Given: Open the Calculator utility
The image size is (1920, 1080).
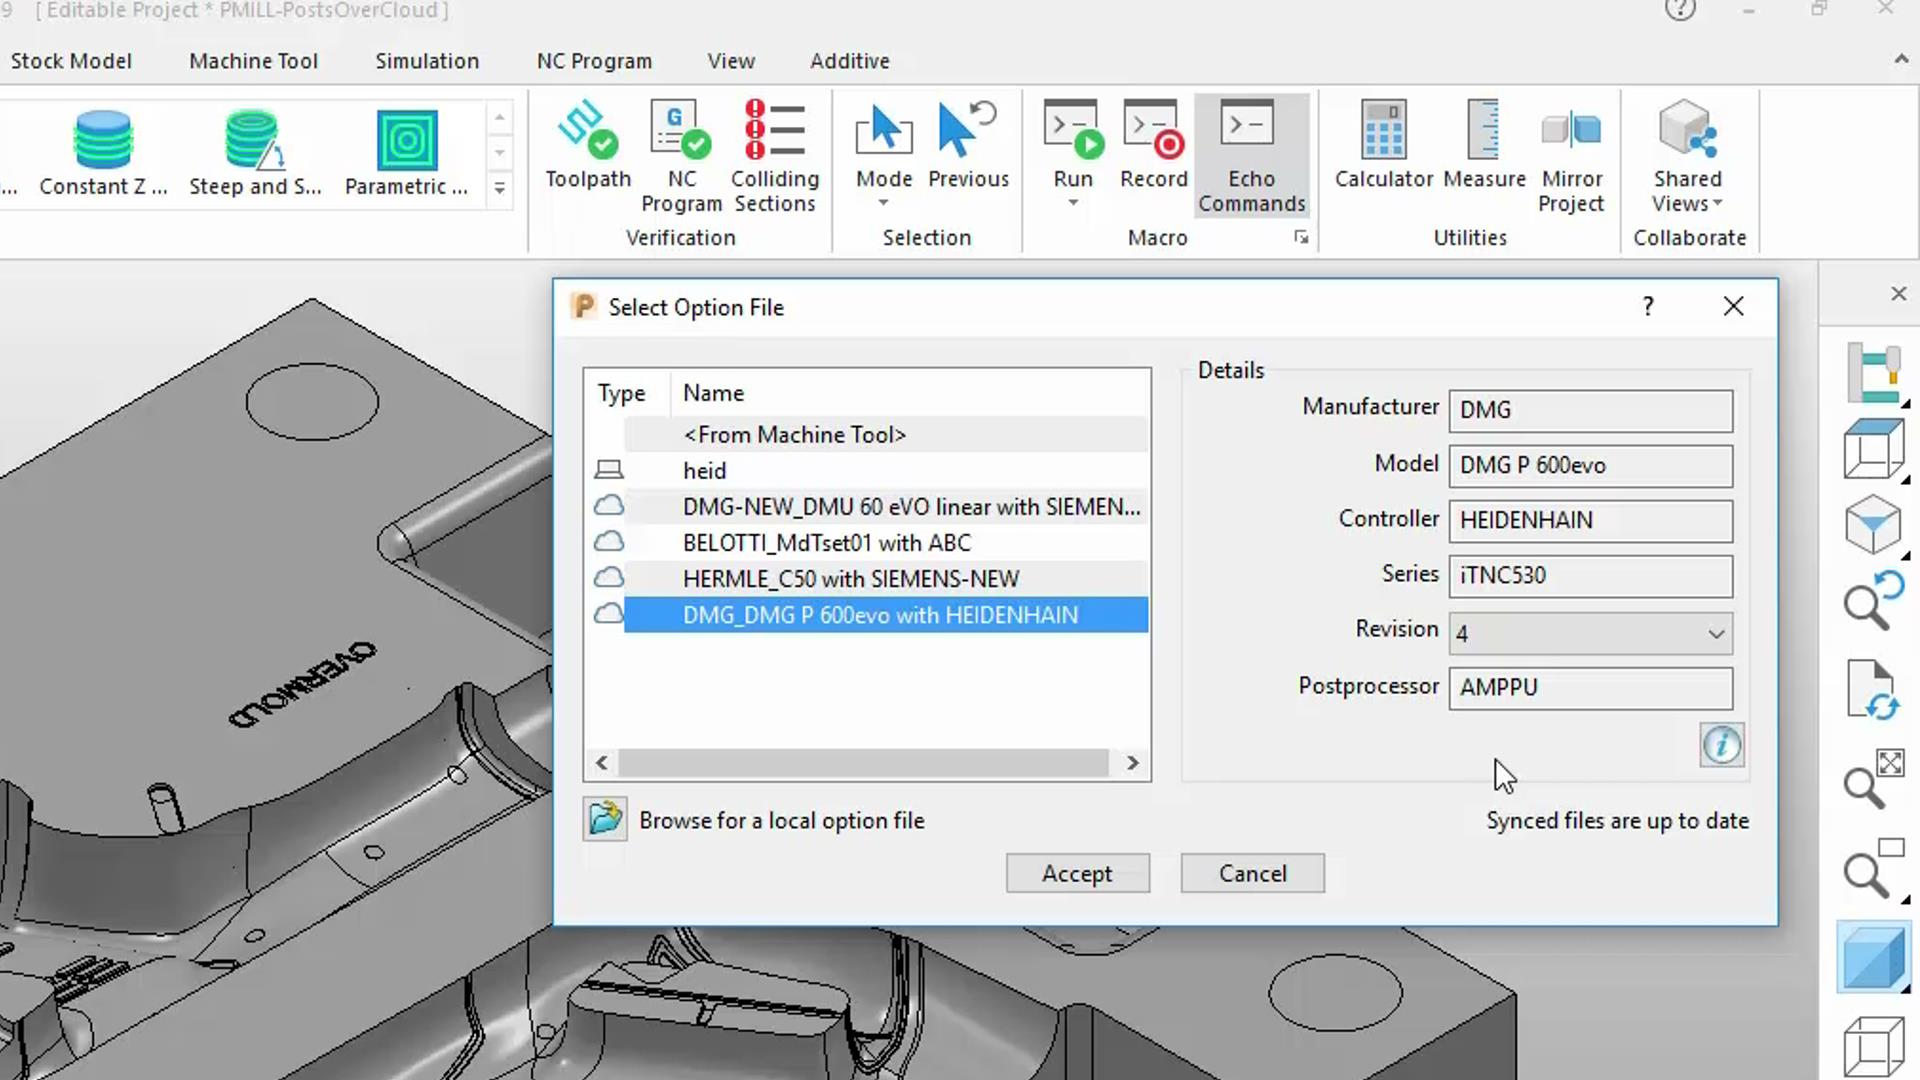Looking at the screenshot, I should tap(1384, 145).
